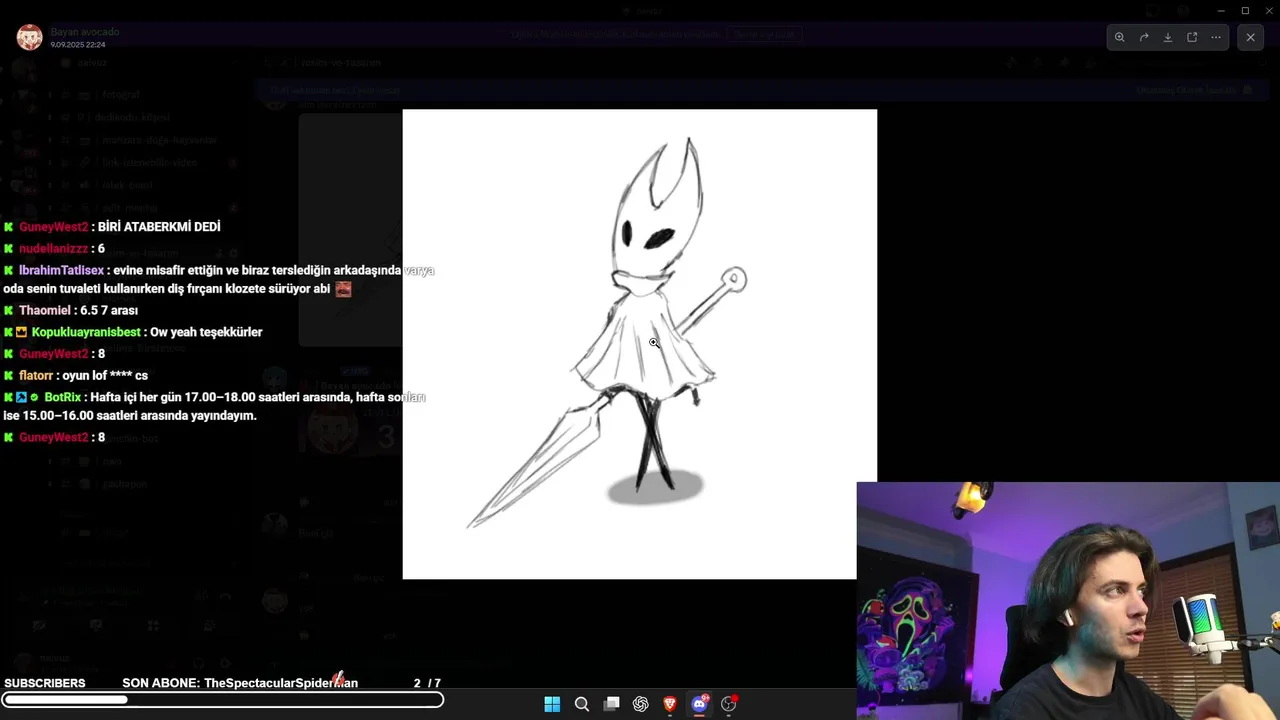The height and width of the screenshot is (720, 1280).
Task: Click the Hollow Knight sketch image
Action: tap(639, 344)
